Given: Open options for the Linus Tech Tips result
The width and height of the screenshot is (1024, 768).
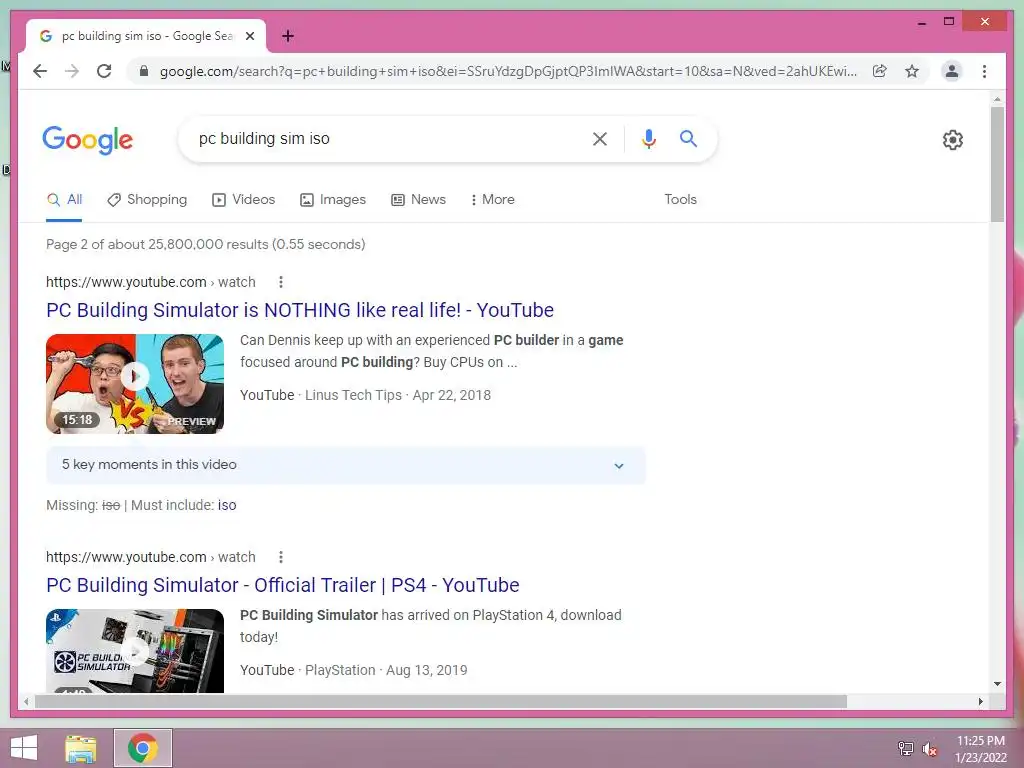Looking at the screenshot, I should tap(281, 282).
